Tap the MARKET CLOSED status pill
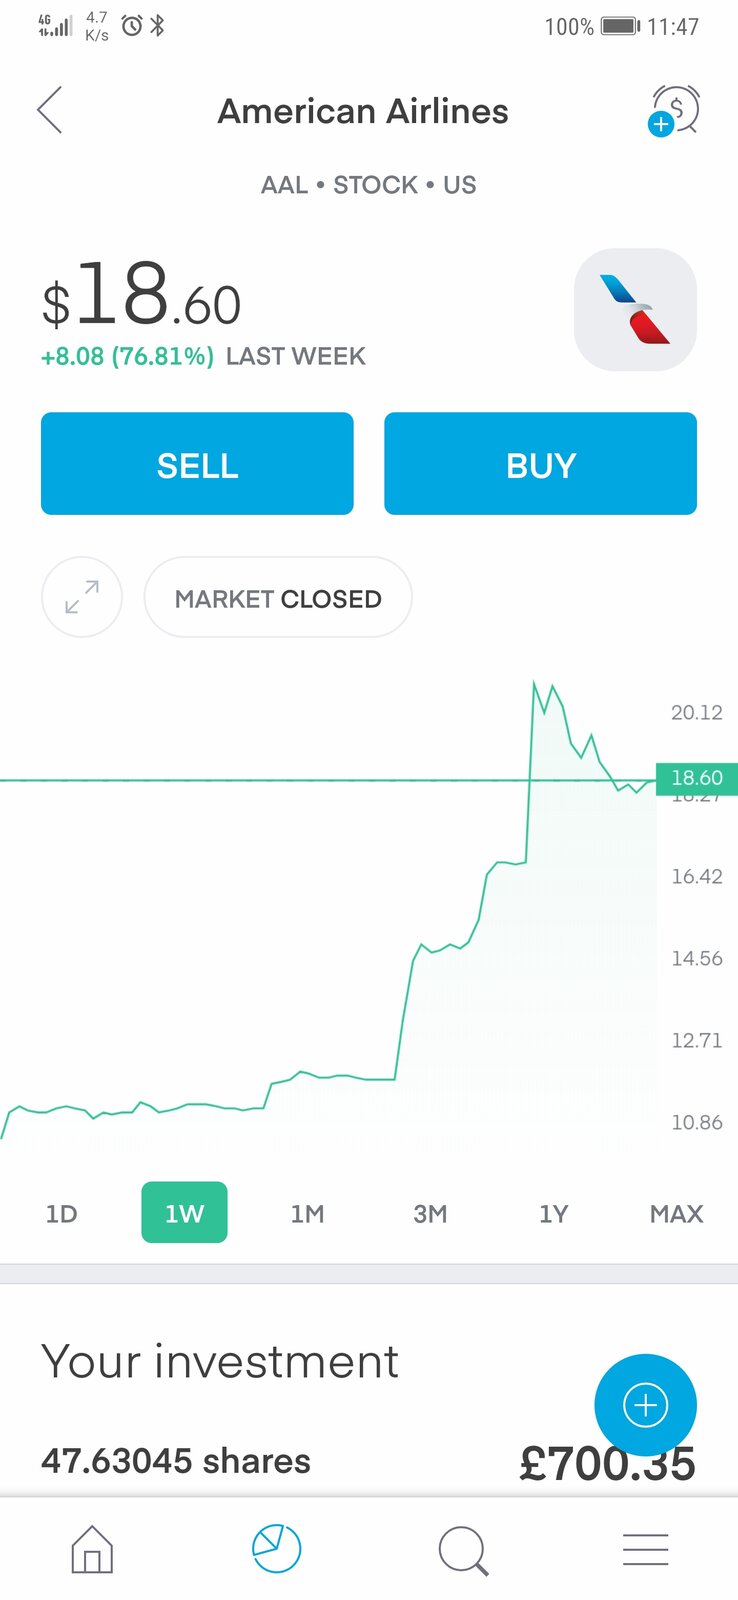The image size is (738, 1600). point(278,598)
